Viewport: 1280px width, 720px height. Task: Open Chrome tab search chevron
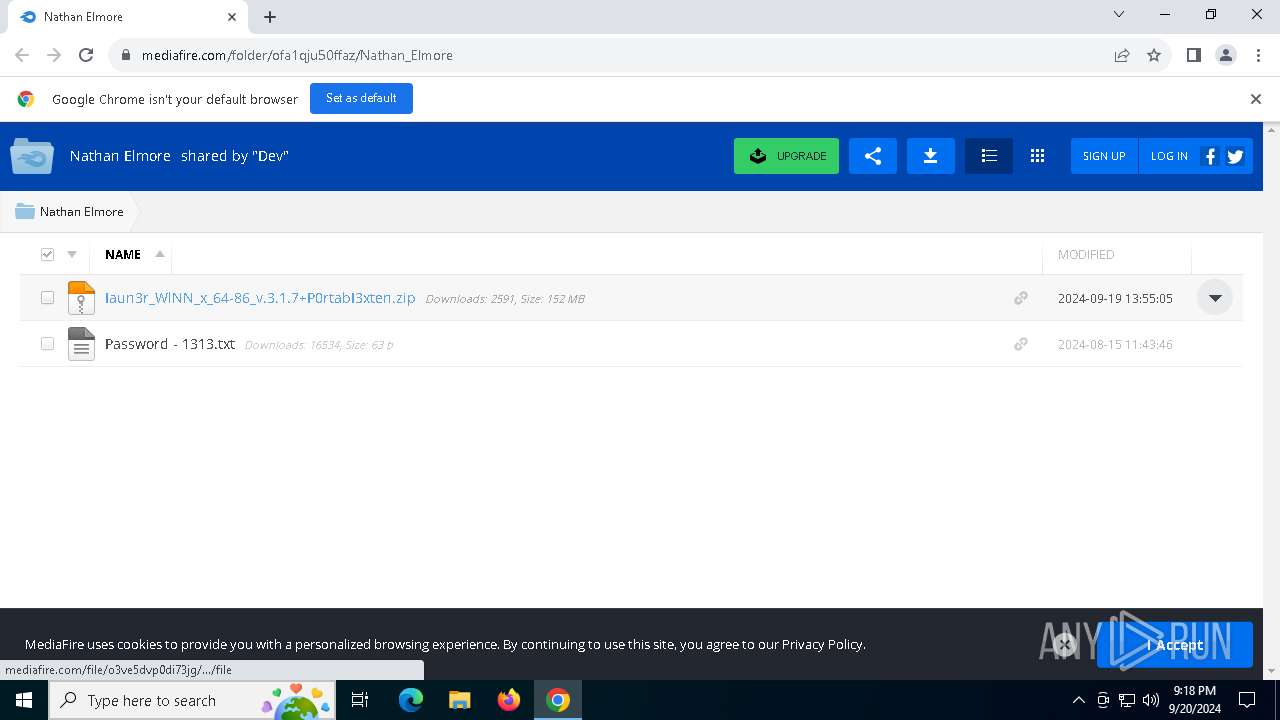pos(1119,14)
